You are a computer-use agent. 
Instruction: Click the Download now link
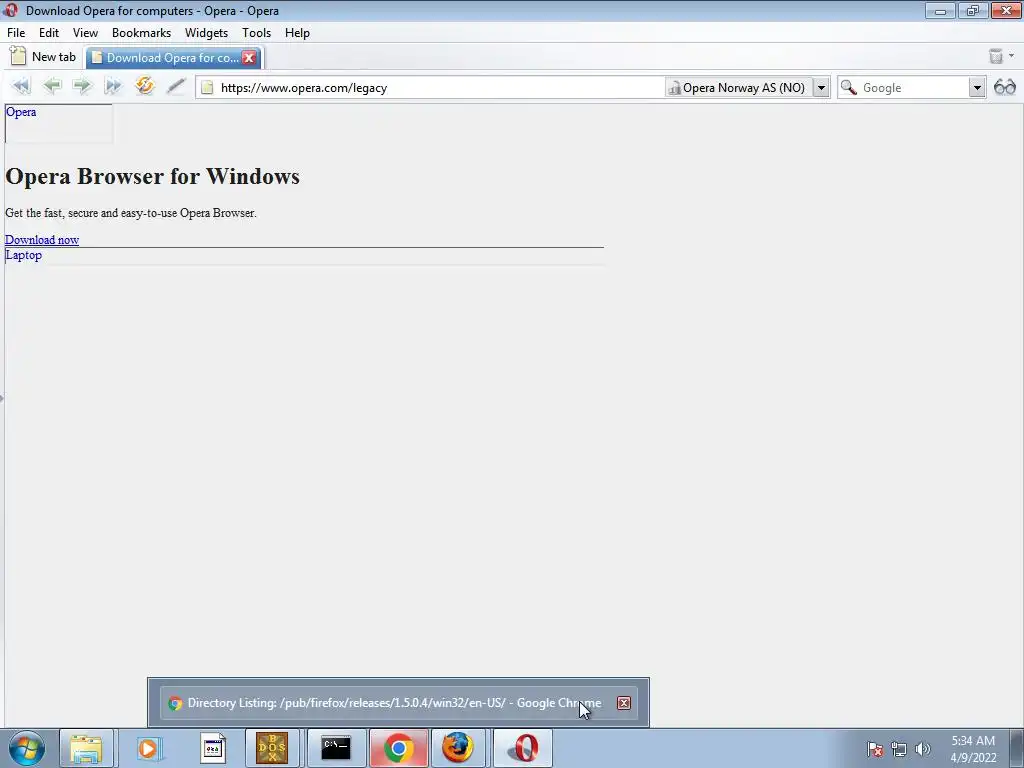(42, 240)
